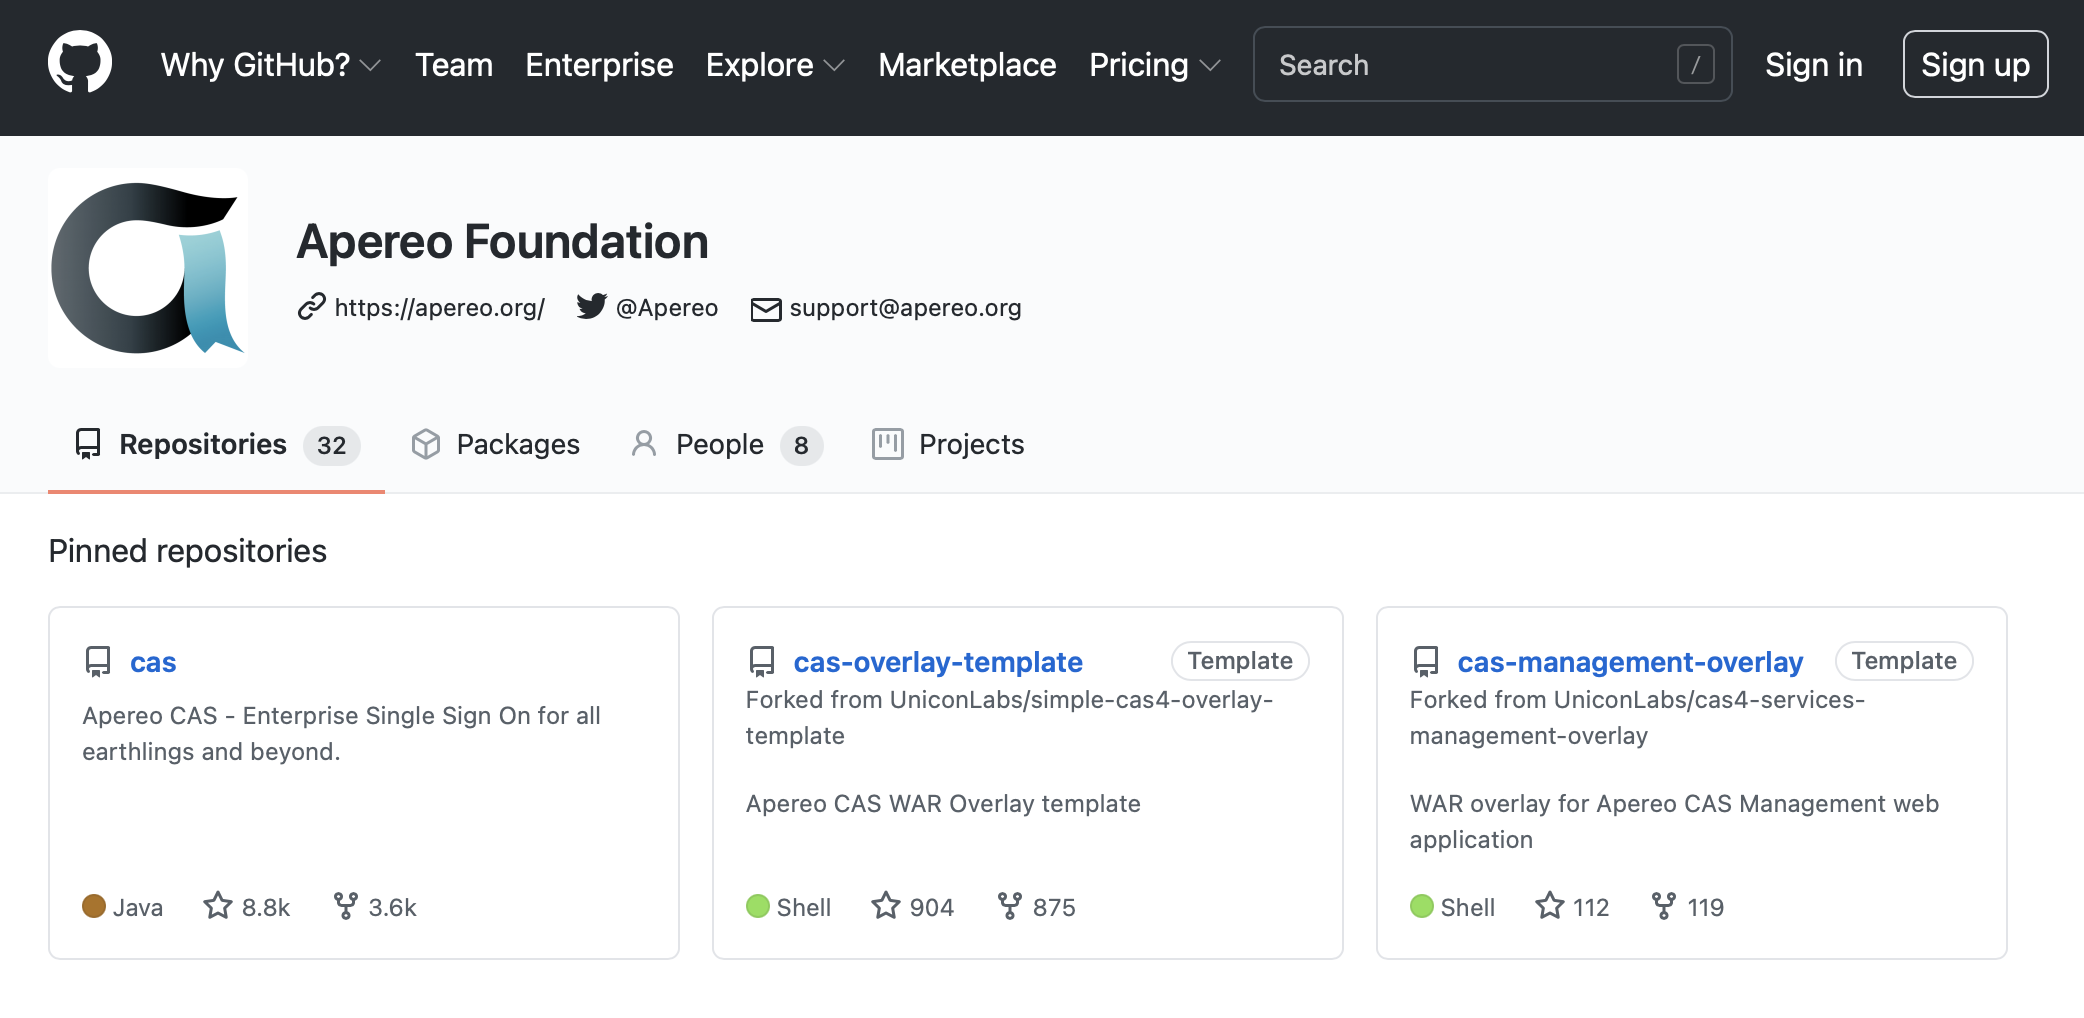Click the mail envelope icon
The width and height of the screenshot is (2084, 1018).
point(766,309)
